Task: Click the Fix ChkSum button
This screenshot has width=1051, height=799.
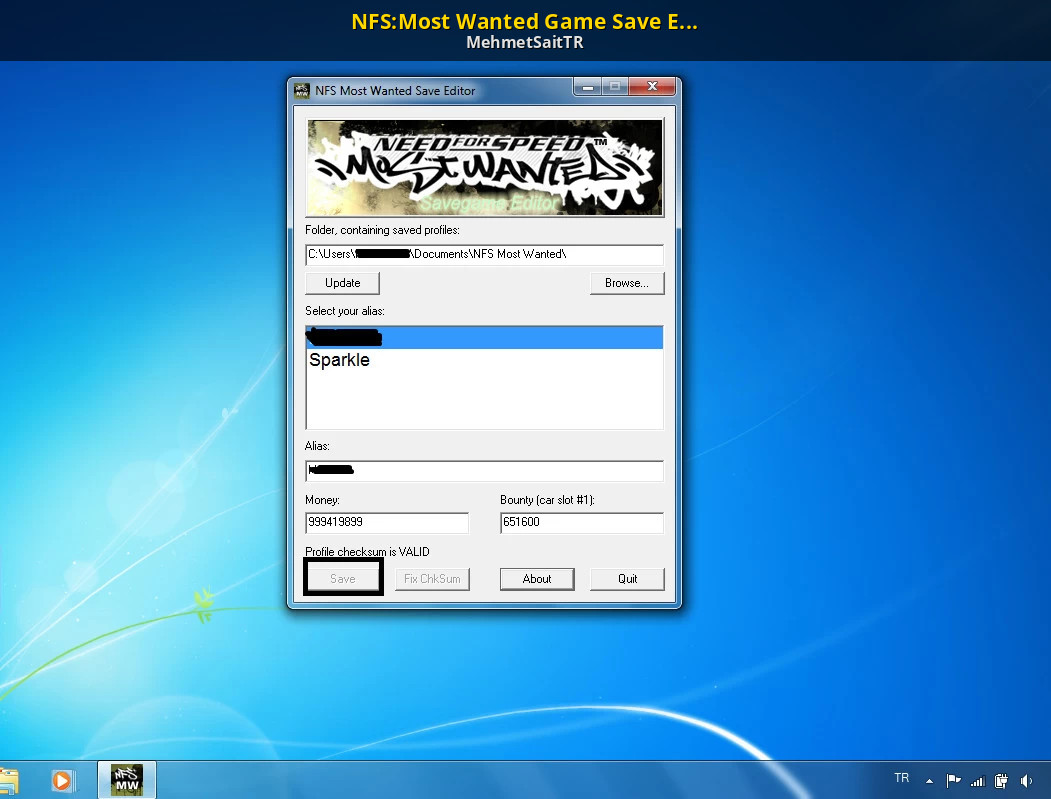Action: coord(432,579)
